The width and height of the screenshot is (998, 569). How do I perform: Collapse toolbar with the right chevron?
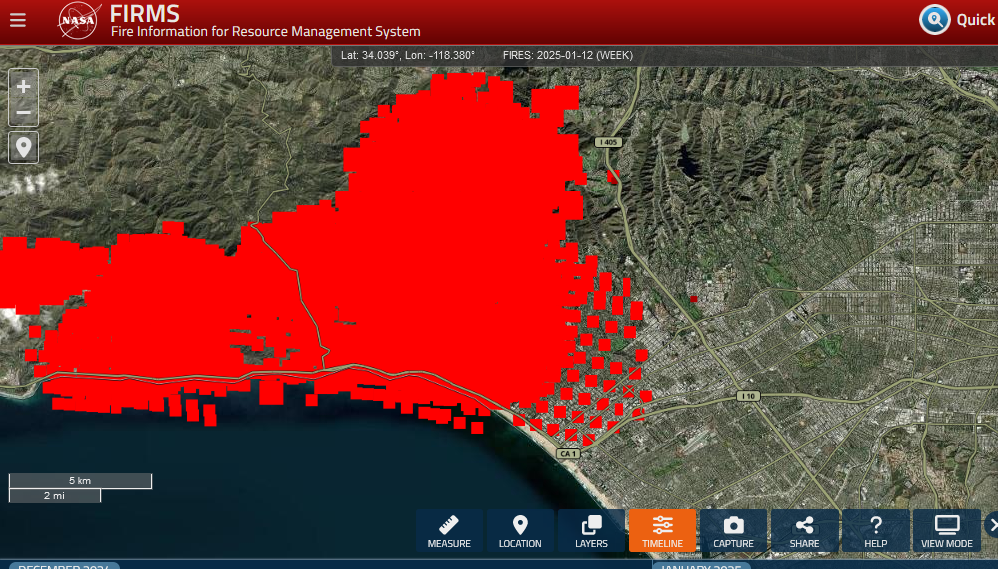[992, 525]
